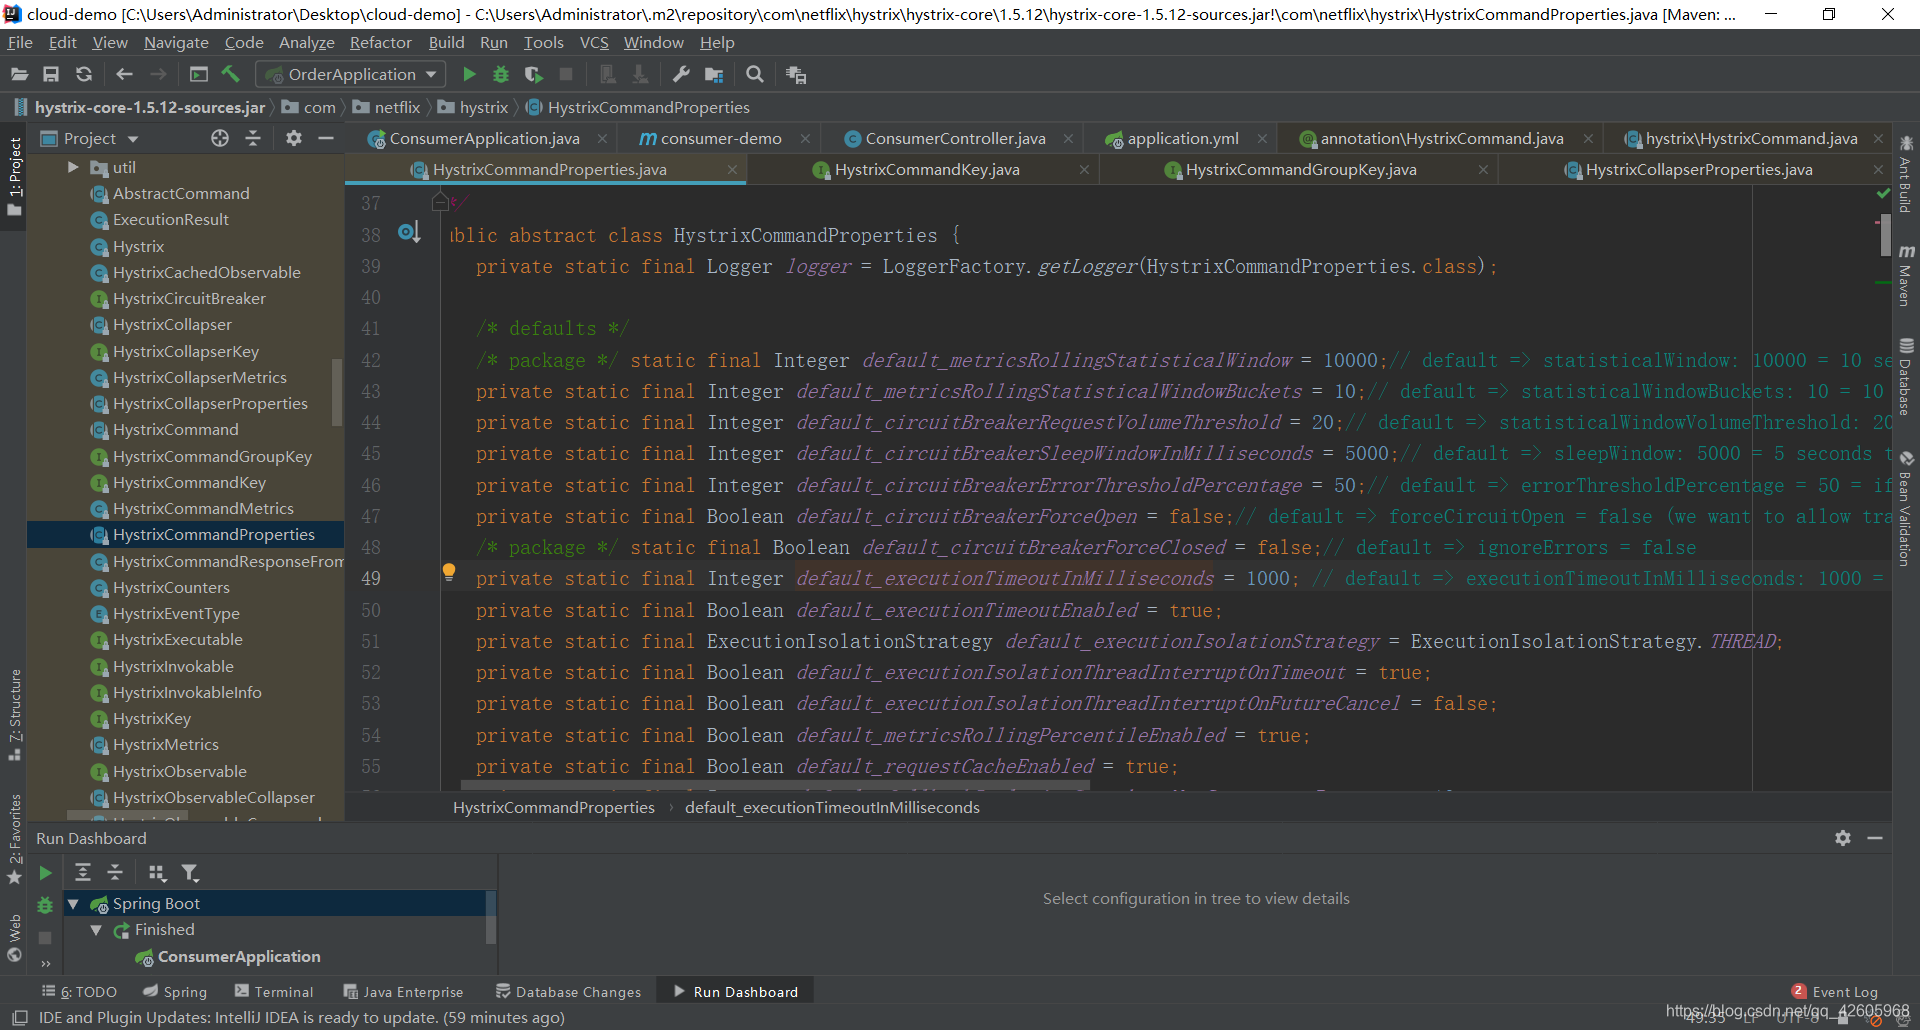Open settings with the wrench icon
Screen dimensions: 1920x1030
click(x=681, y=74)
